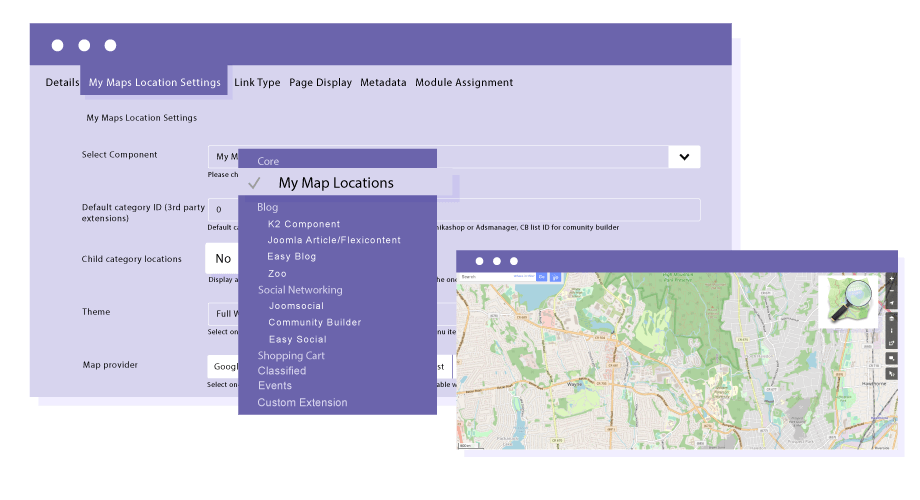Click the directions icon beside map search

pyautogui.click(x=555, y=276)
